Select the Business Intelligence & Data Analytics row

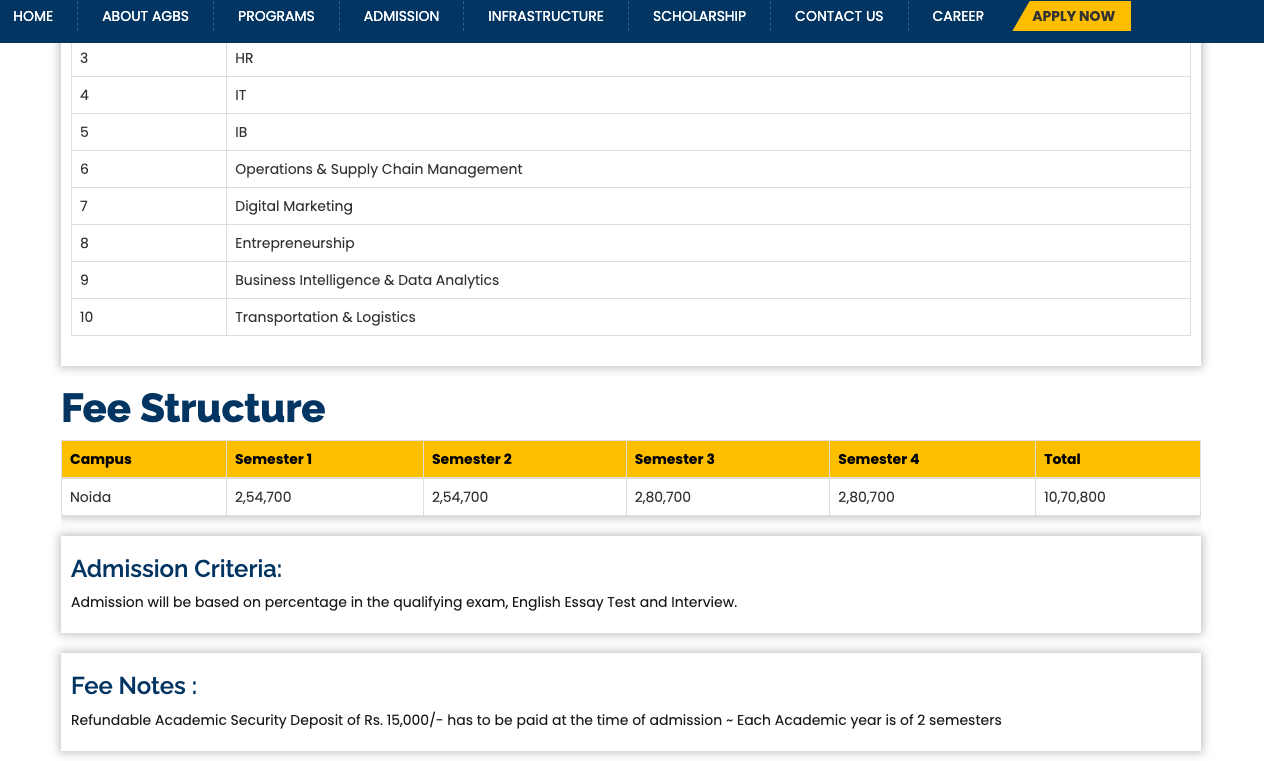(x=366, y=280)
